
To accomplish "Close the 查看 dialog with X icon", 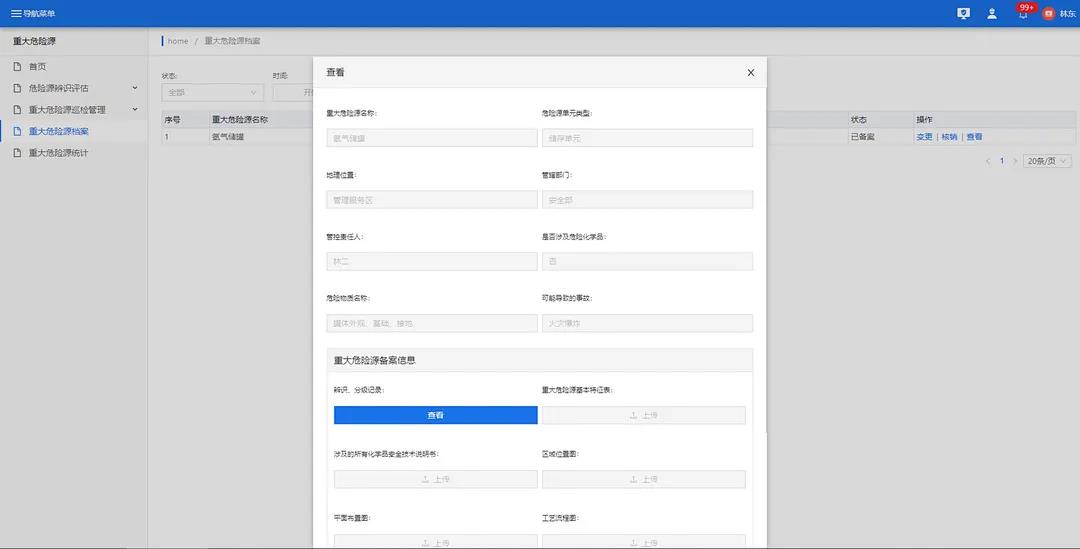I will 751,72.
